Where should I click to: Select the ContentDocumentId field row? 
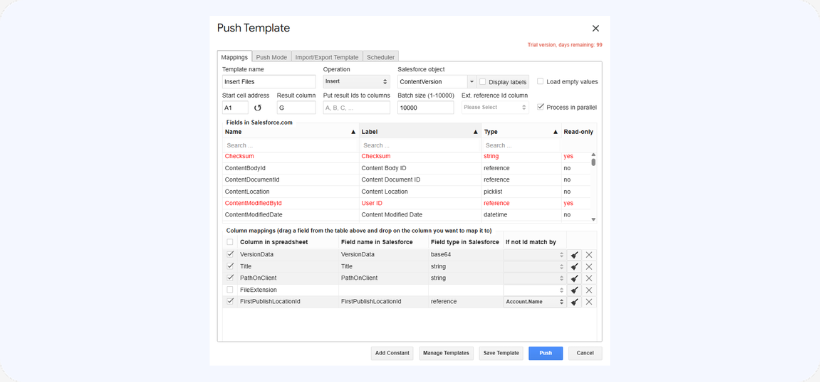point(406,180)
